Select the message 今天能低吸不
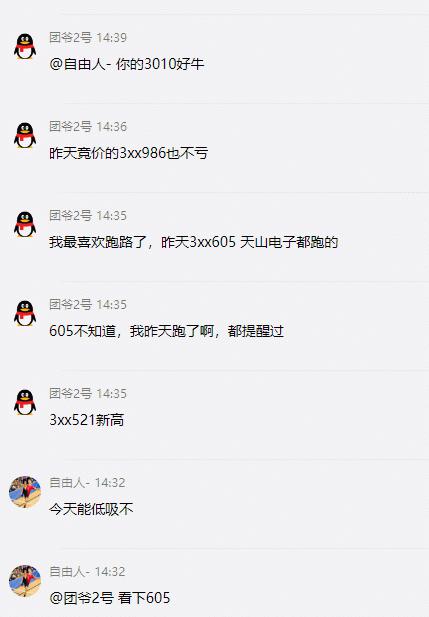The image size is (429, 617). (x=91, y=509)
